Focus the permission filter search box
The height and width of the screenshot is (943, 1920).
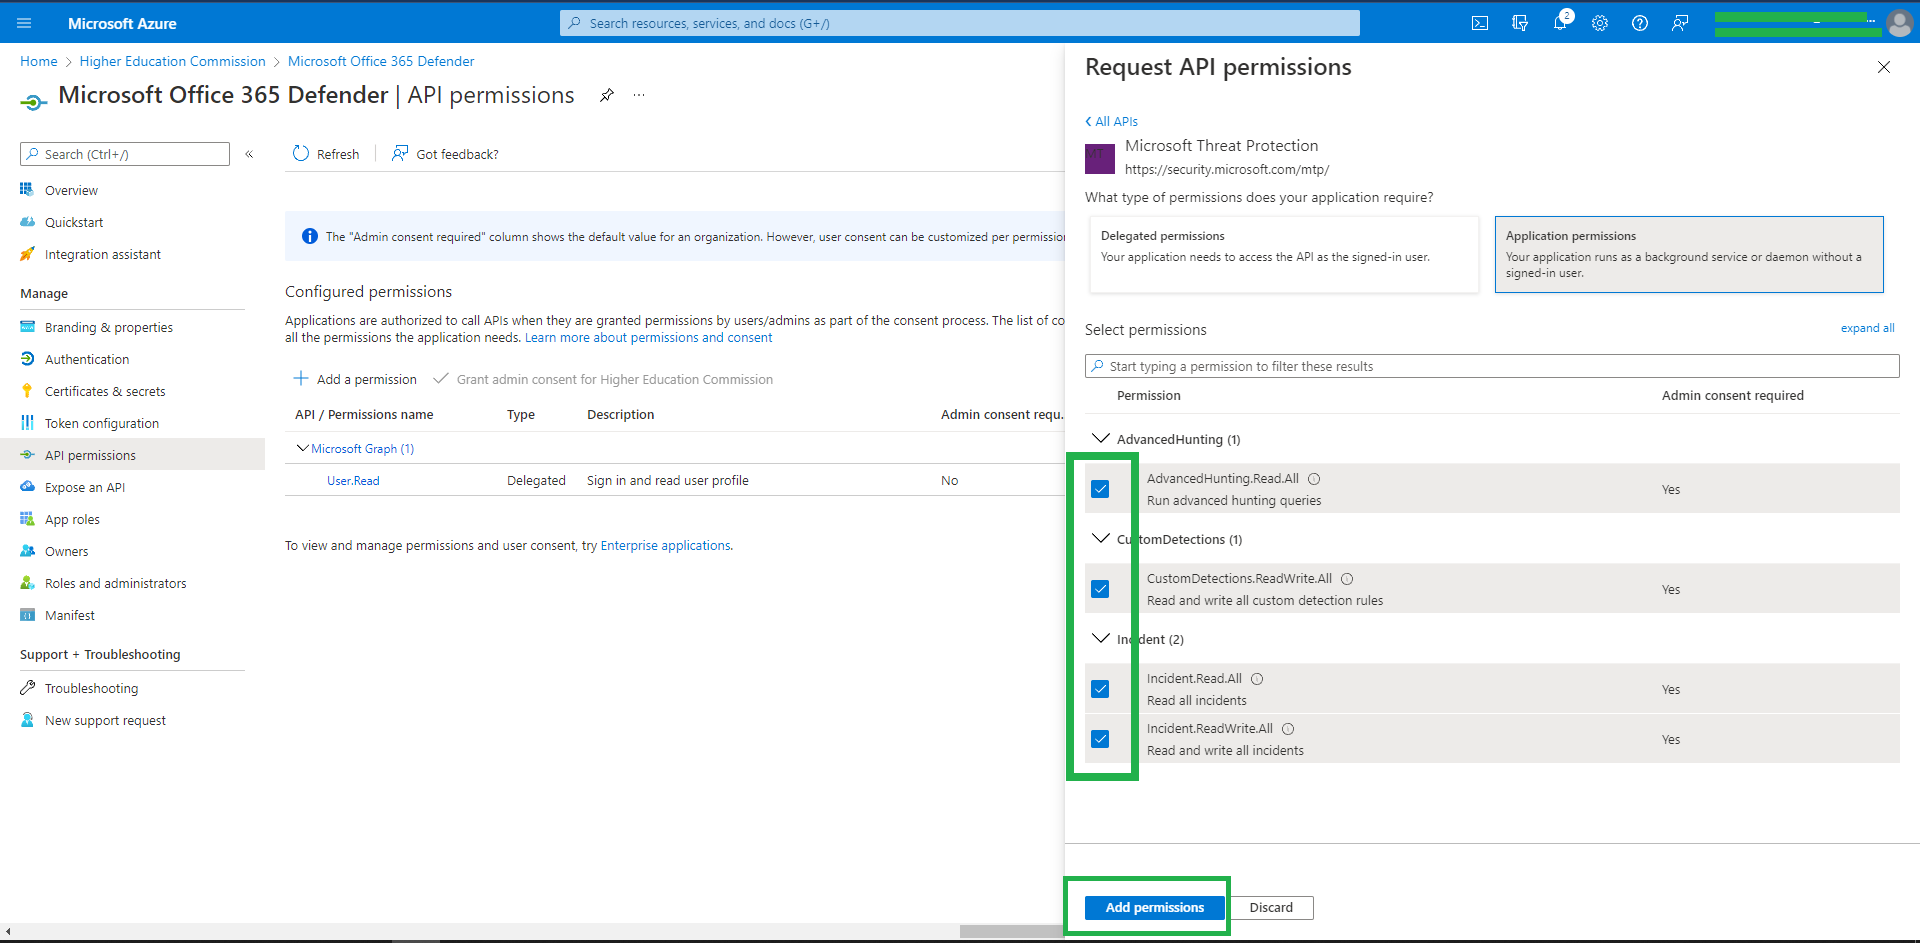(1492, 366)
